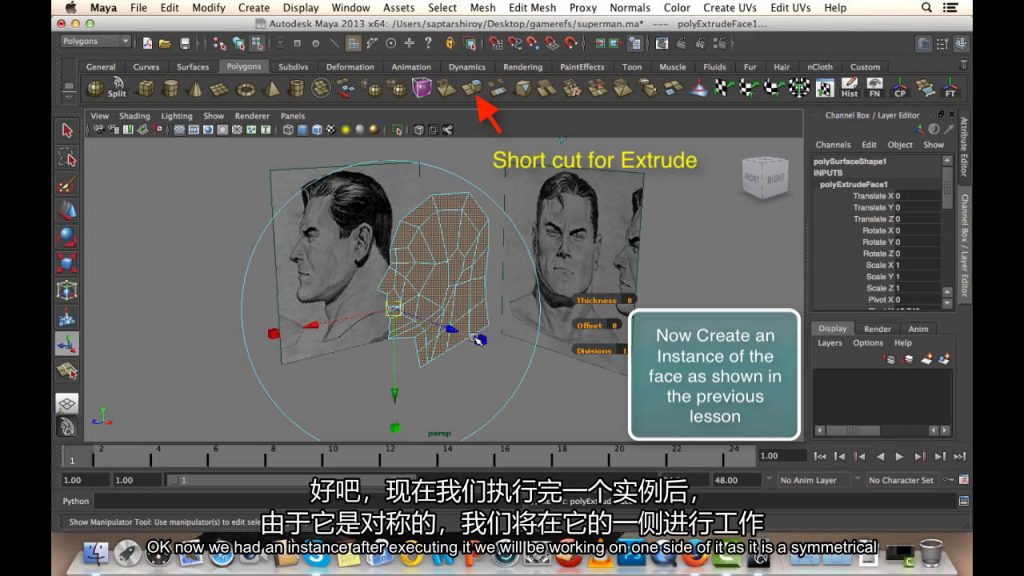Open the macOS Spotlight search icon
This screenshot has height=576, width=1024.
(926, 8)
